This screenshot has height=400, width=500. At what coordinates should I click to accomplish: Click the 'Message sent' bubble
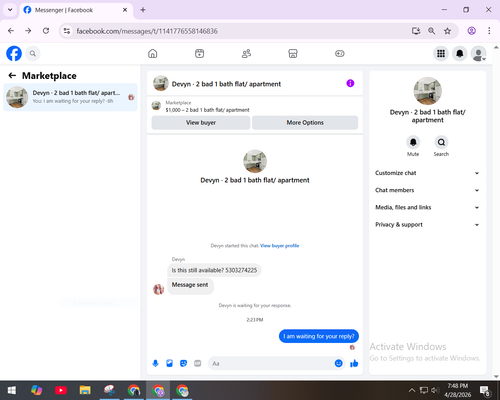(x=190, y=286)
